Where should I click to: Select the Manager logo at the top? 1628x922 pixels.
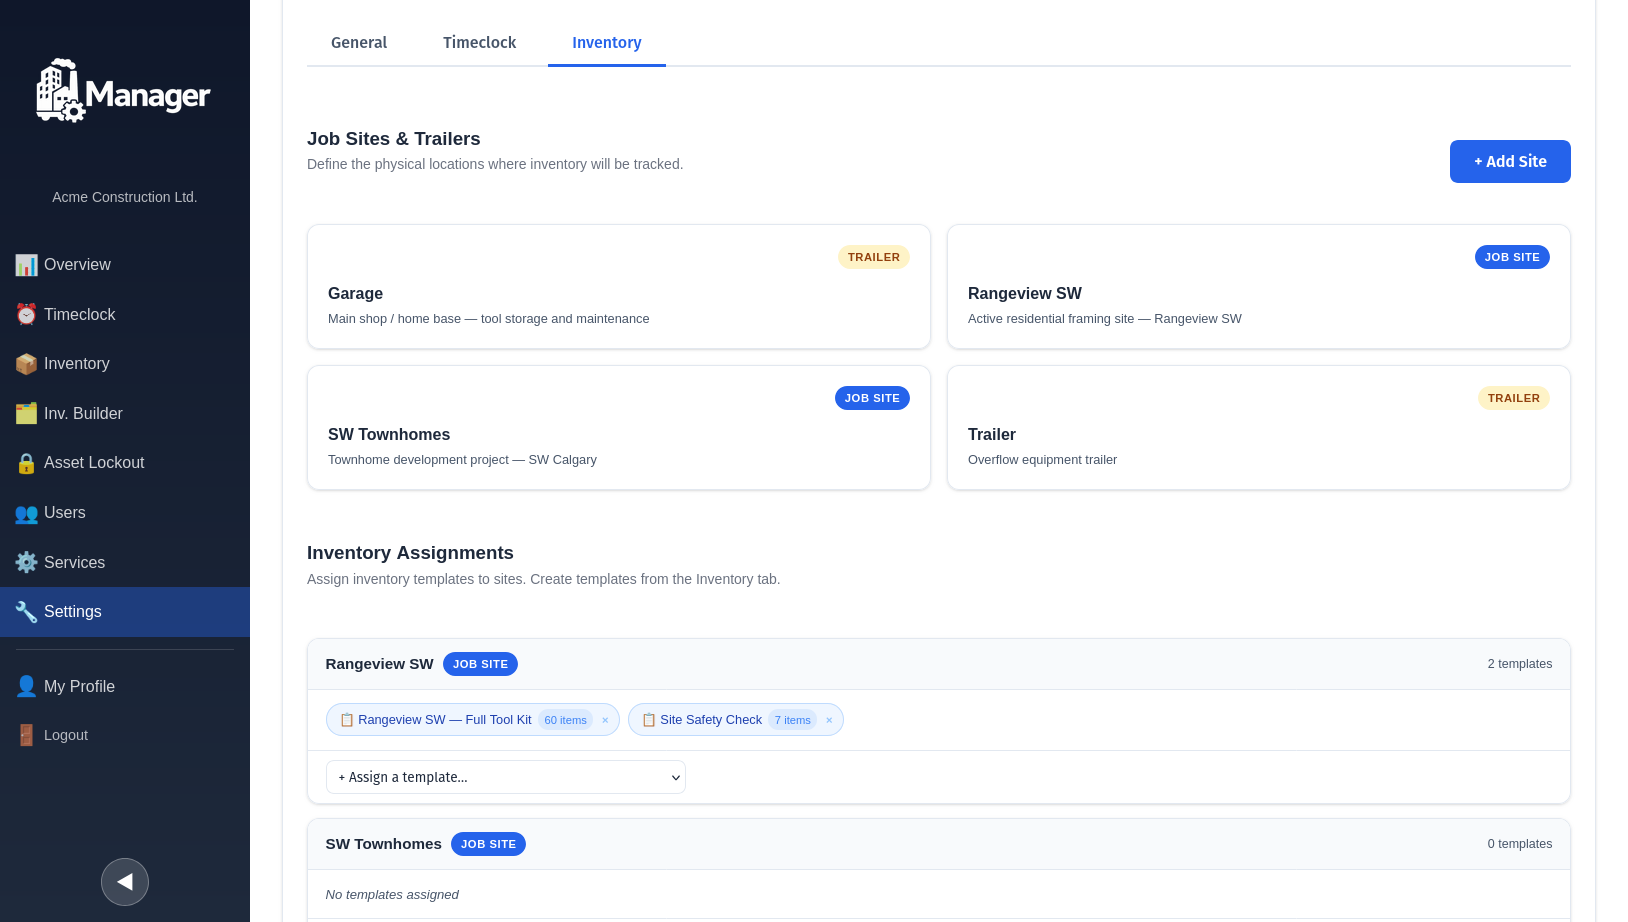(x=124, y=90)
